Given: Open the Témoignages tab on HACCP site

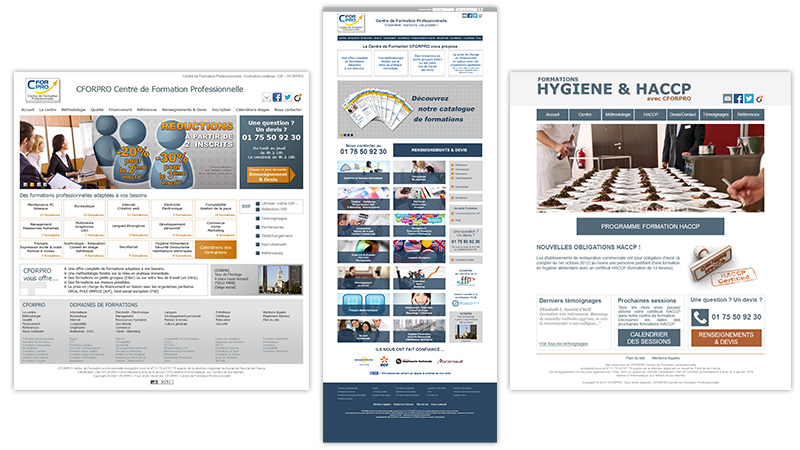Looking at the screenshot, I should (715, 115).
